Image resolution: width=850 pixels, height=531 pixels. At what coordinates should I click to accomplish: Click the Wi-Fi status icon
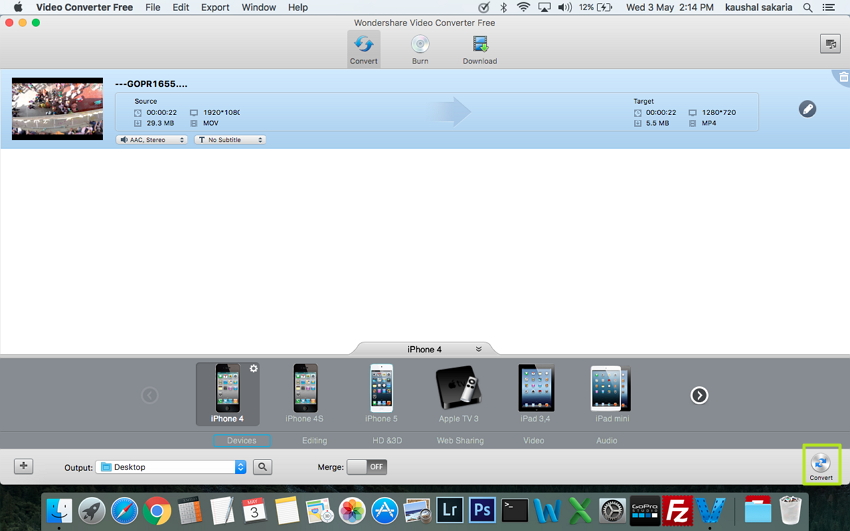(x=523, y=8)
